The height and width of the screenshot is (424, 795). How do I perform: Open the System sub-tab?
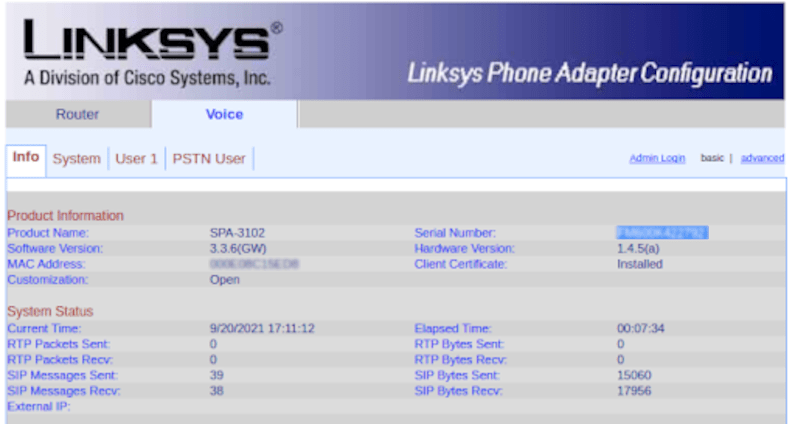(76, 158)
